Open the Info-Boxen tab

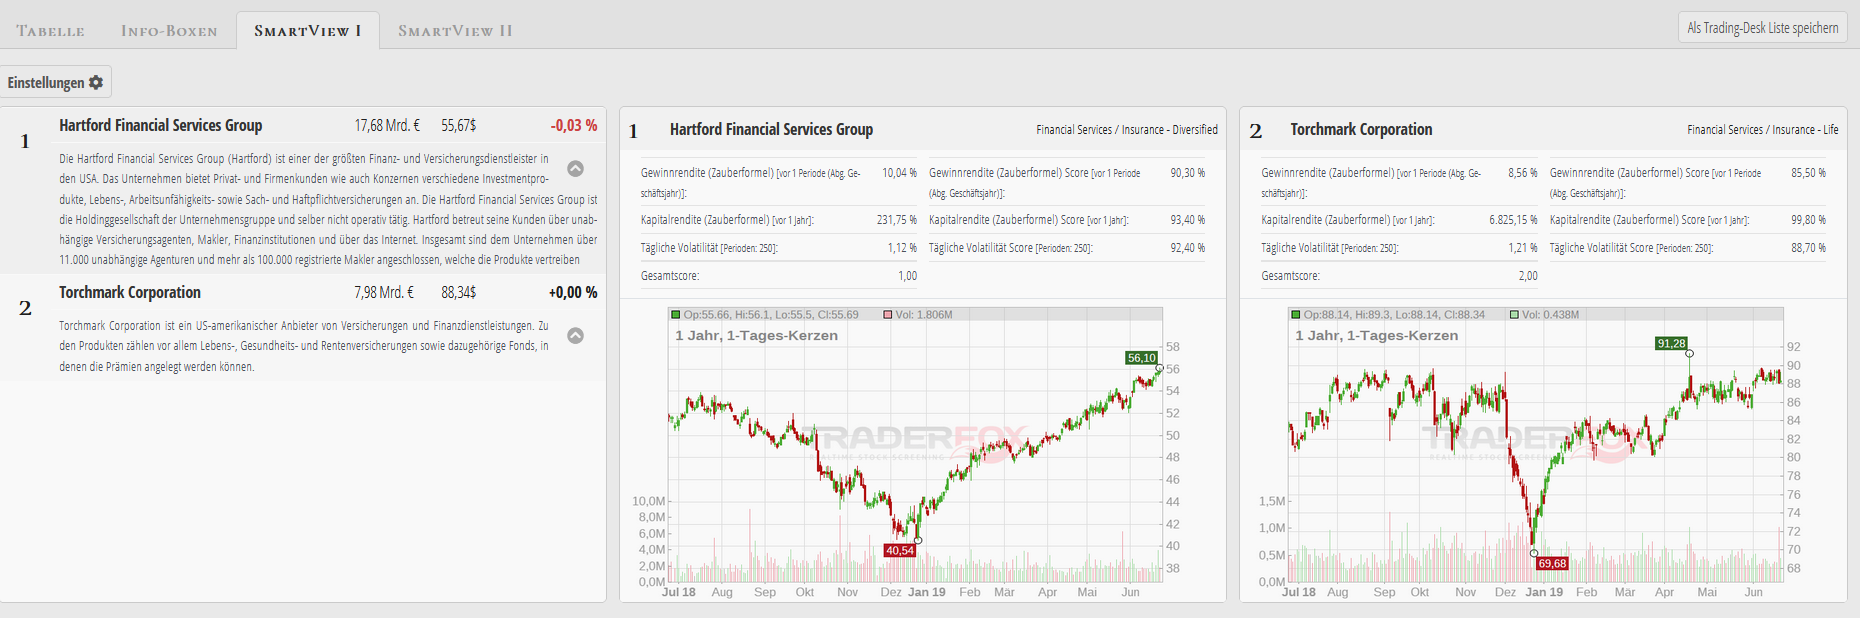click(169, 31)
